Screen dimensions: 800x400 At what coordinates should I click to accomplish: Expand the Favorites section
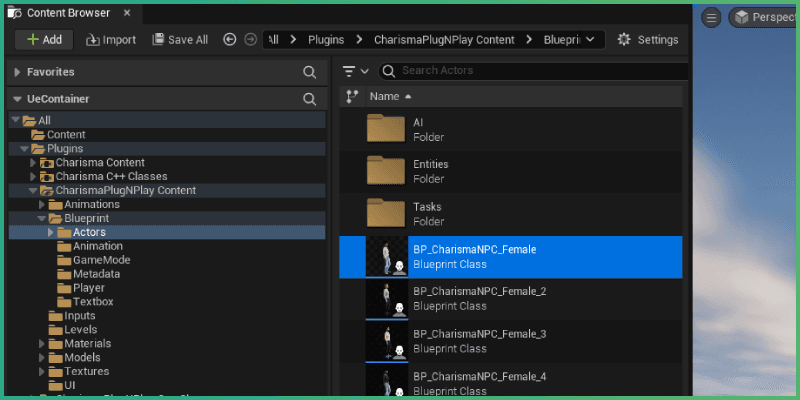point(17,72)
